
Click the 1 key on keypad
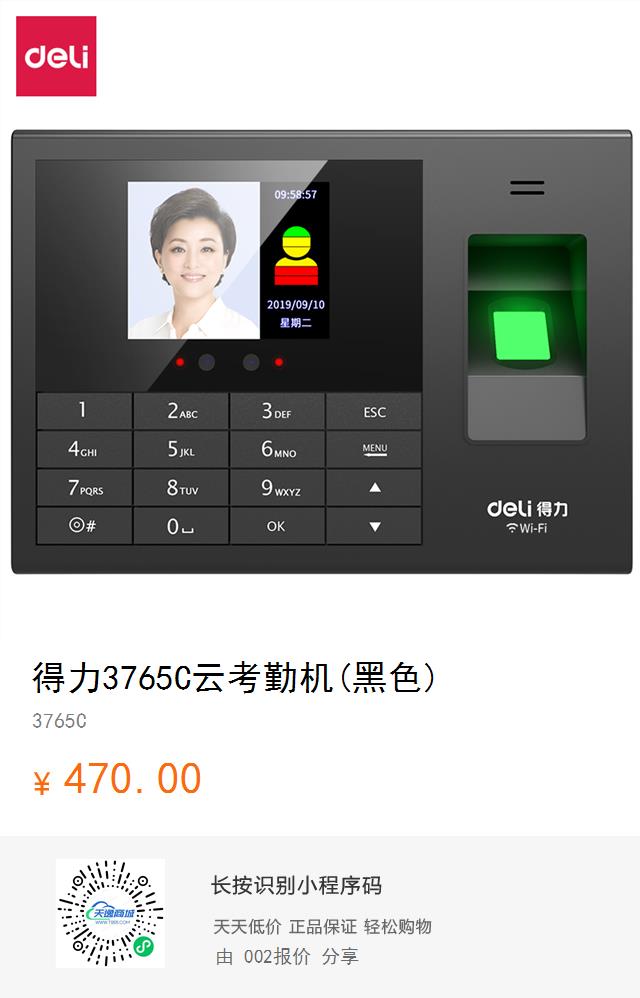84,411
